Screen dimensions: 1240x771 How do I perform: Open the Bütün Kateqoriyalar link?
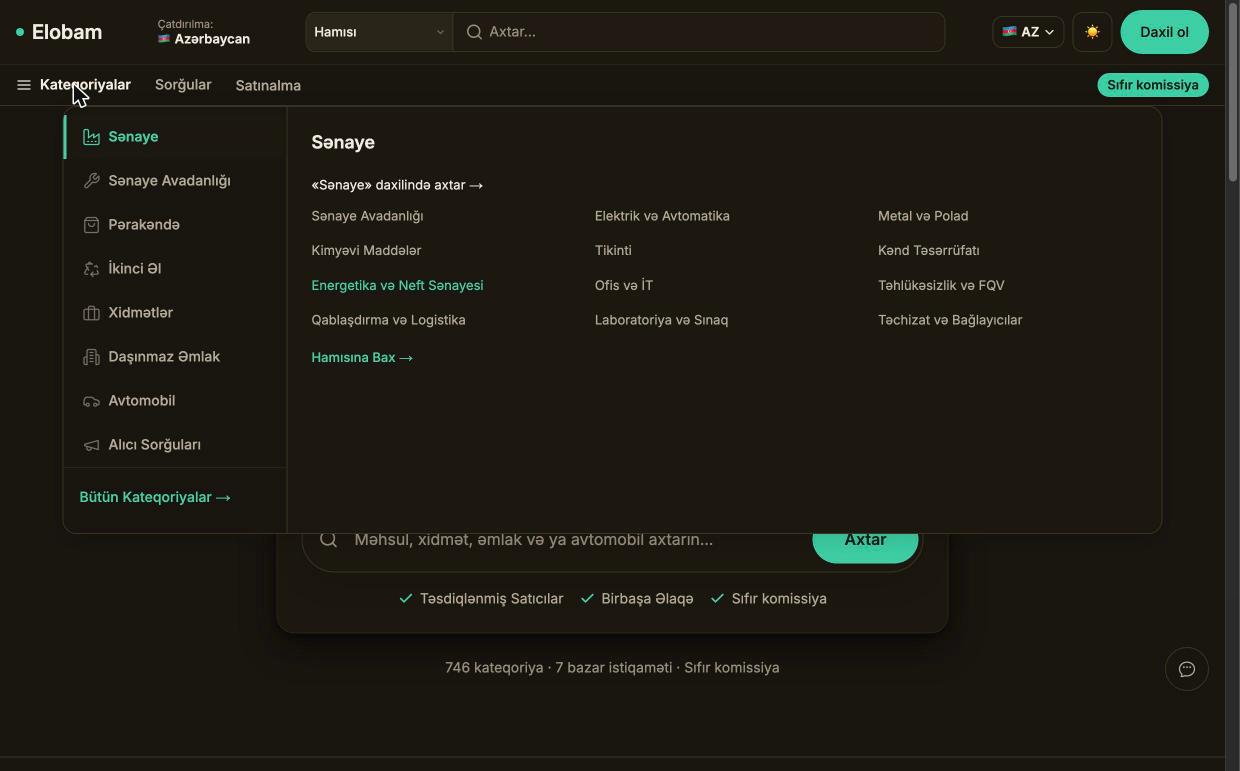click(x=155, y=497)
